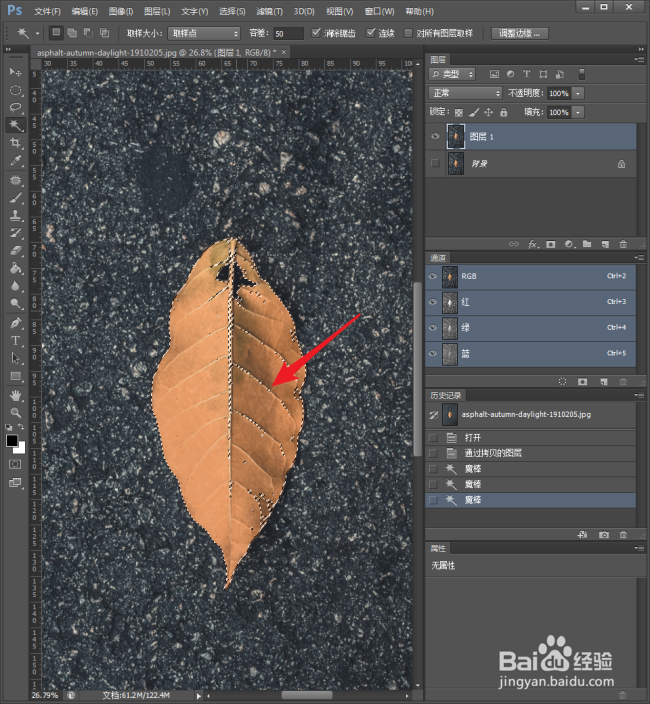Toggle RGB channel visibility eye
Screen dimensions: 650x704
[433, 276]
